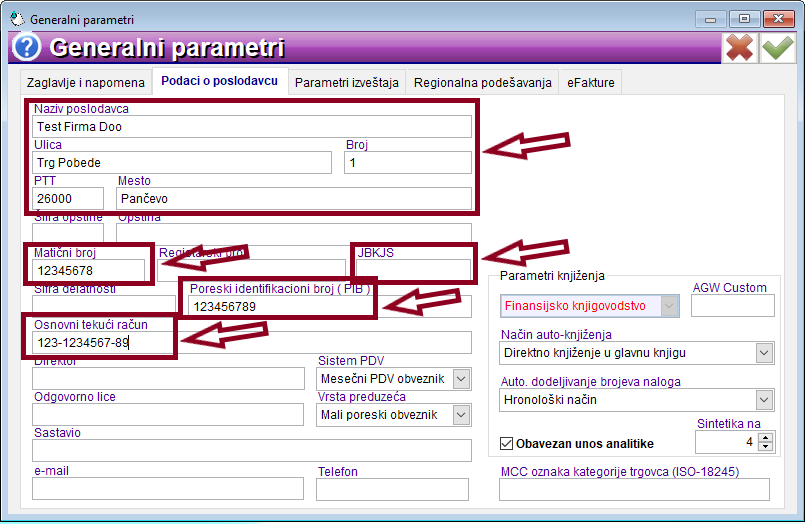Toggle the Obavezan unos analitike checkbox
Viewport: 805px width, 524px height.
click(x=507, y=443)
